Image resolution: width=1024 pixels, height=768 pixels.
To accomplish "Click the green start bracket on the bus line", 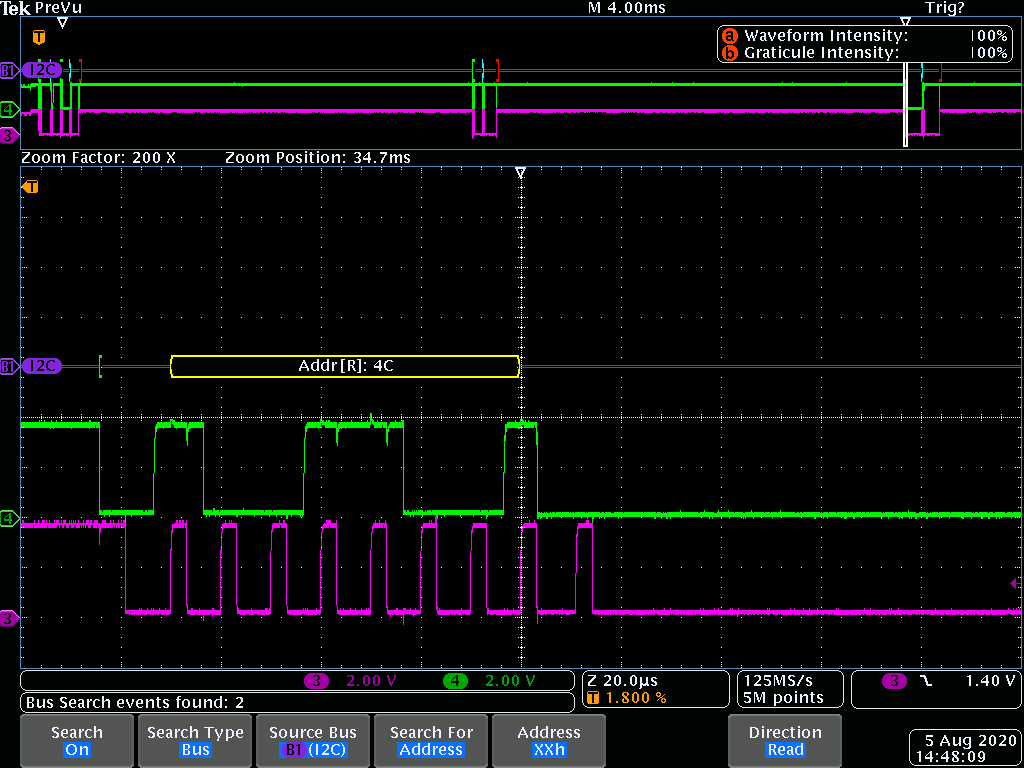I will click(x=100, y=366).
